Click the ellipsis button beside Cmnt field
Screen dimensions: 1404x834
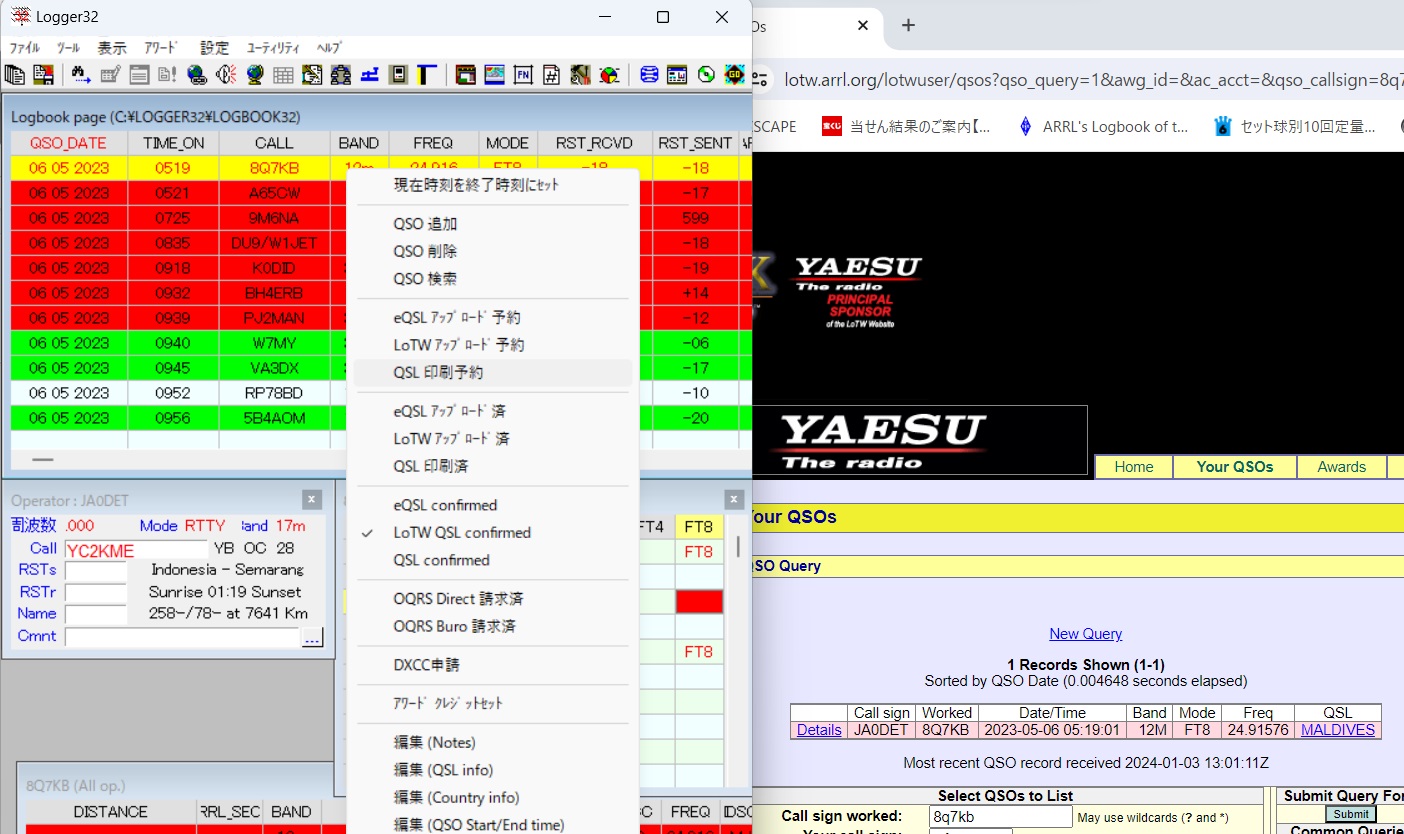coord(312,637)
